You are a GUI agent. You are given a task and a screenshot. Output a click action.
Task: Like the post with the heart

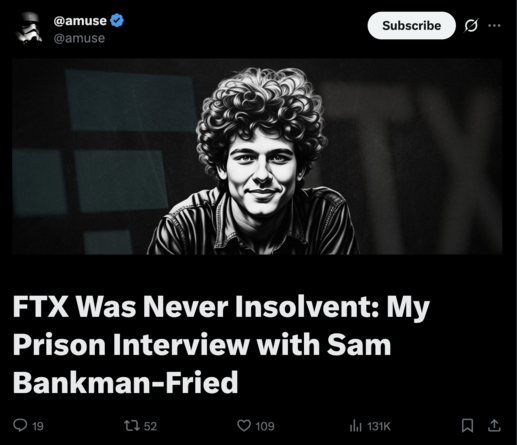(244, 426)
